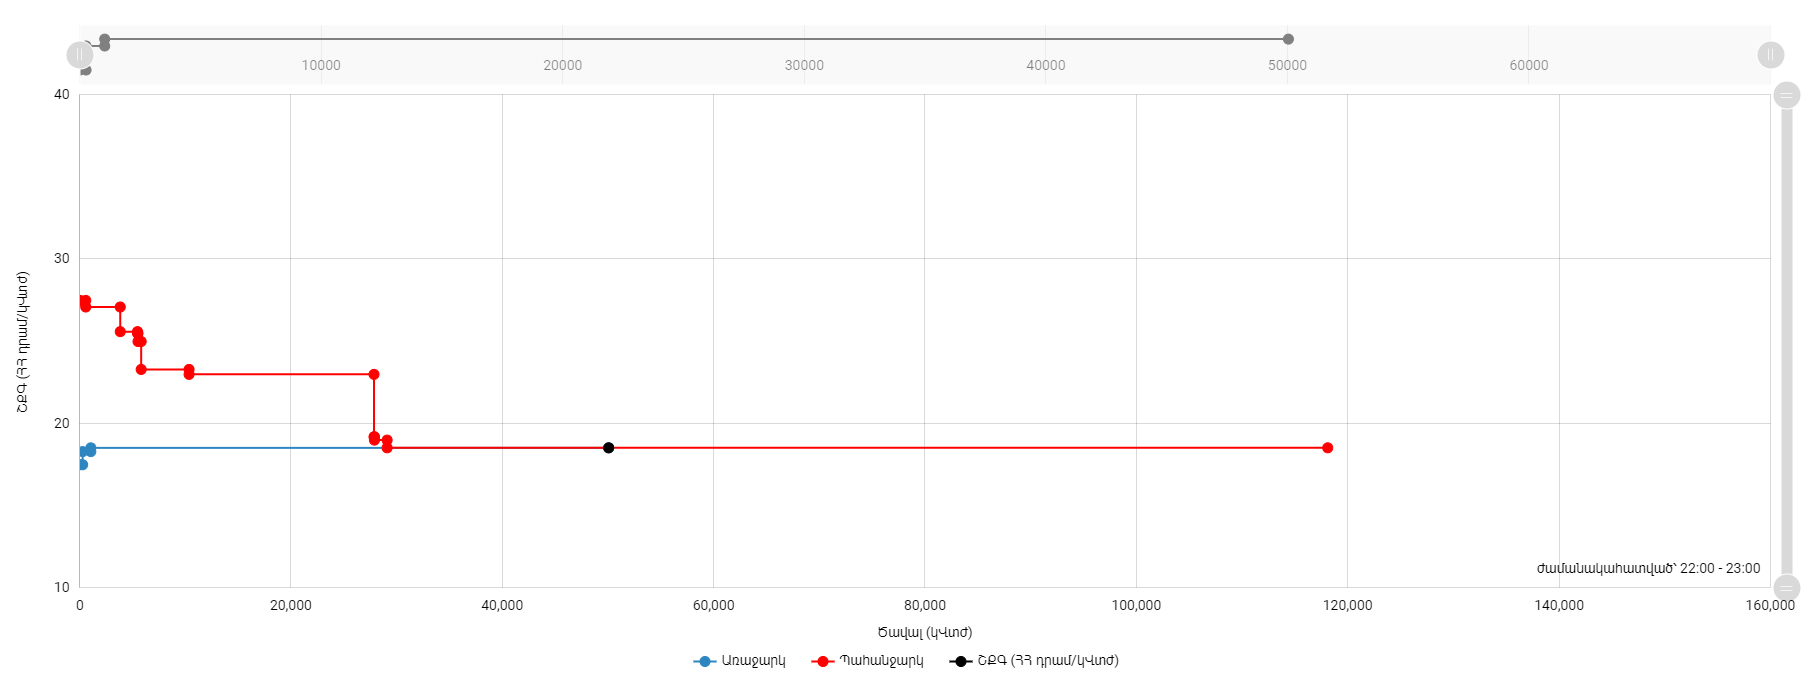
Task: Click the Ծավալ (կՎտժ) x-axis title
Action: tap(925, 632)
